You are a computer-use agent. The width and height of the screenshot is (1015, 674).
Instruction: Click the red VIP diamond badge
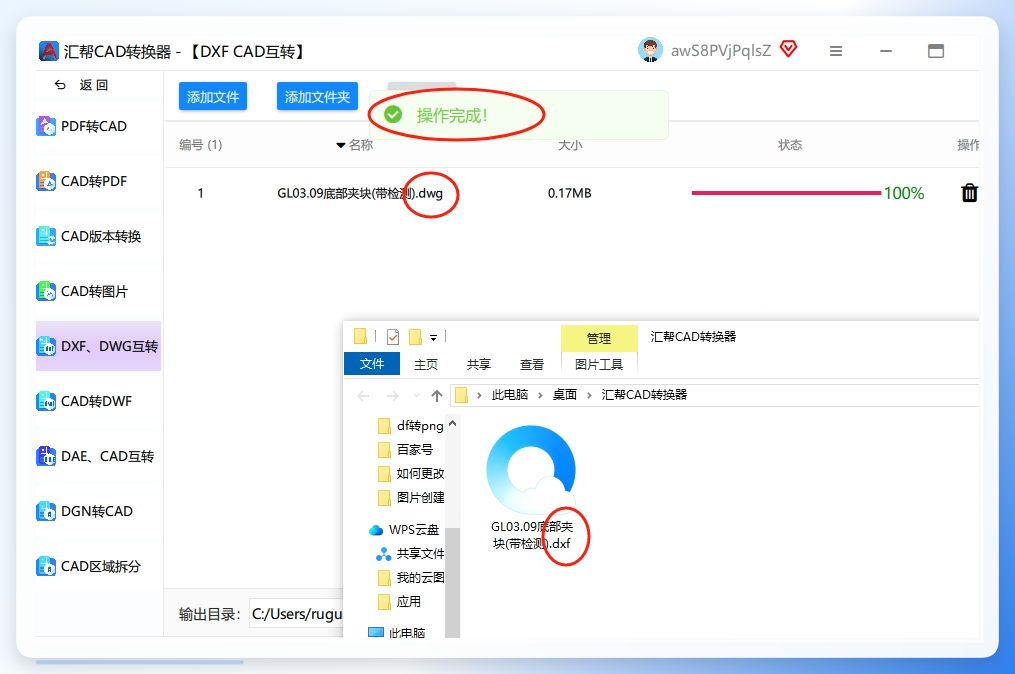788,49
